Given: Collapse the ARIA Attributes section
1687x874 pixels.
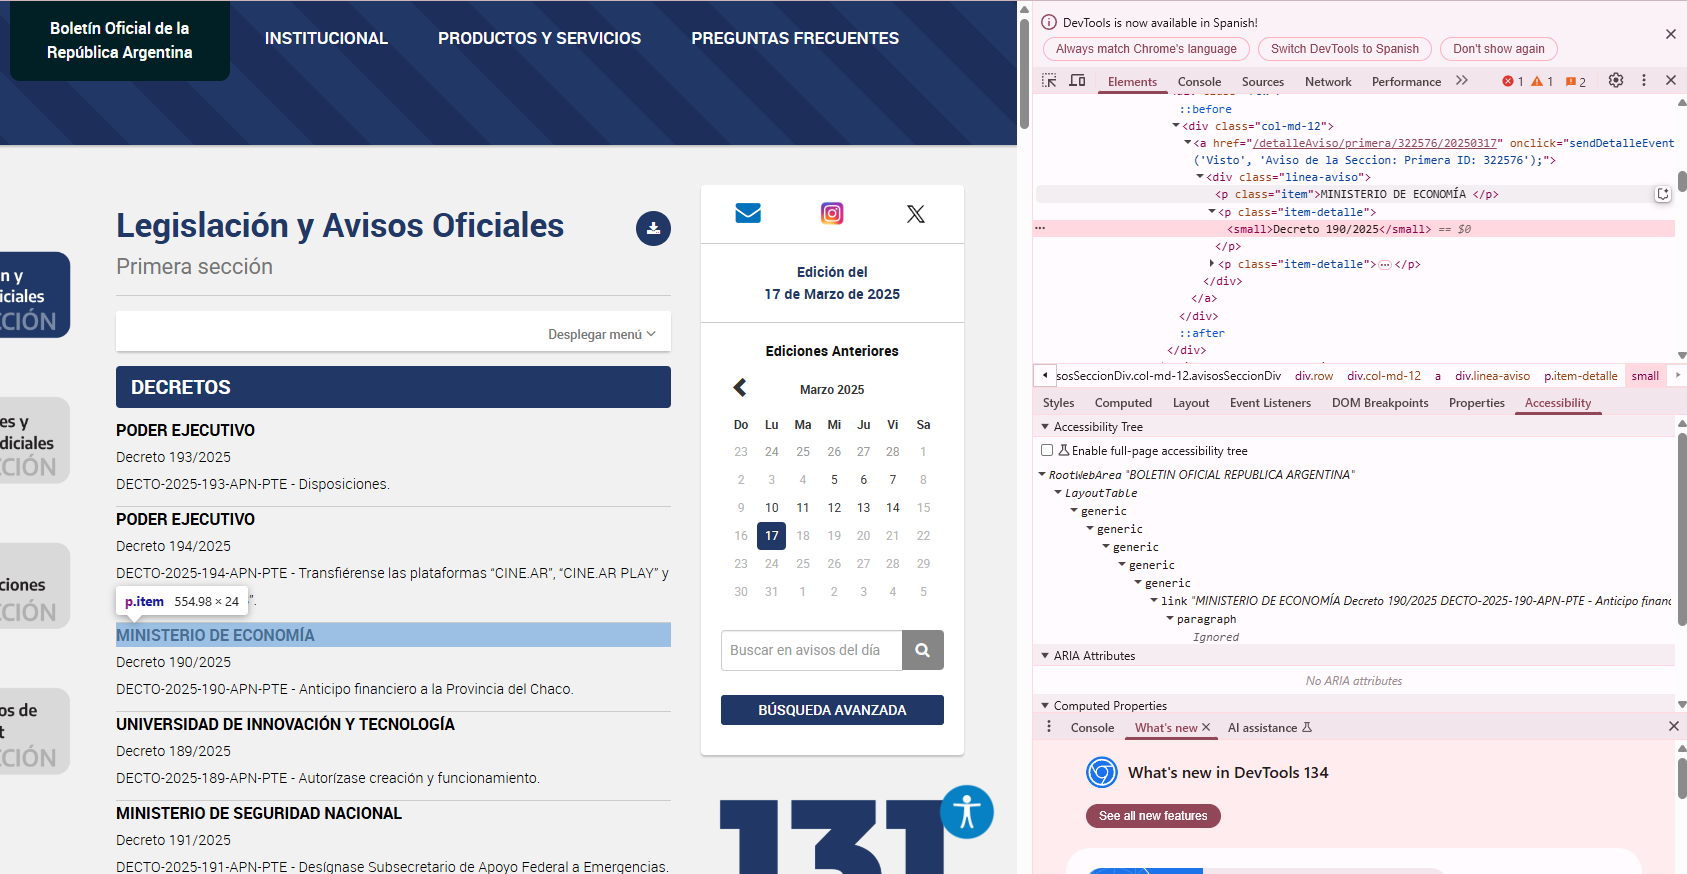Looking at the screenshot, I should [1045, 656].
